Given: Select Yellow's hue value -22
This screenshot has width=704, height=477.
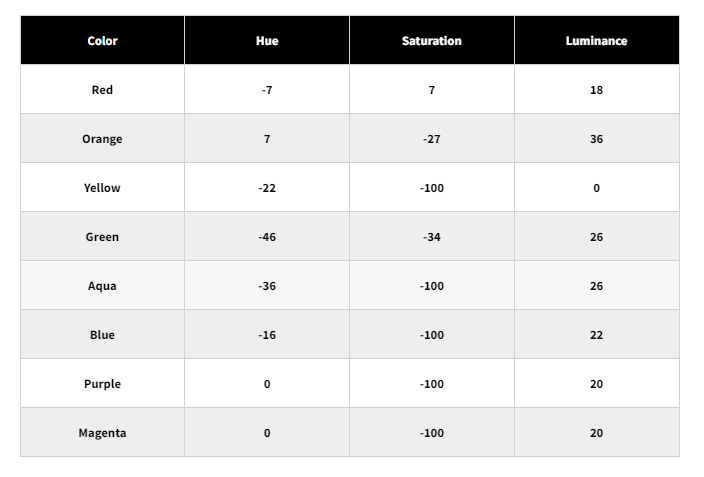Looking at the screenshot, I should click(x=267, y=188).
